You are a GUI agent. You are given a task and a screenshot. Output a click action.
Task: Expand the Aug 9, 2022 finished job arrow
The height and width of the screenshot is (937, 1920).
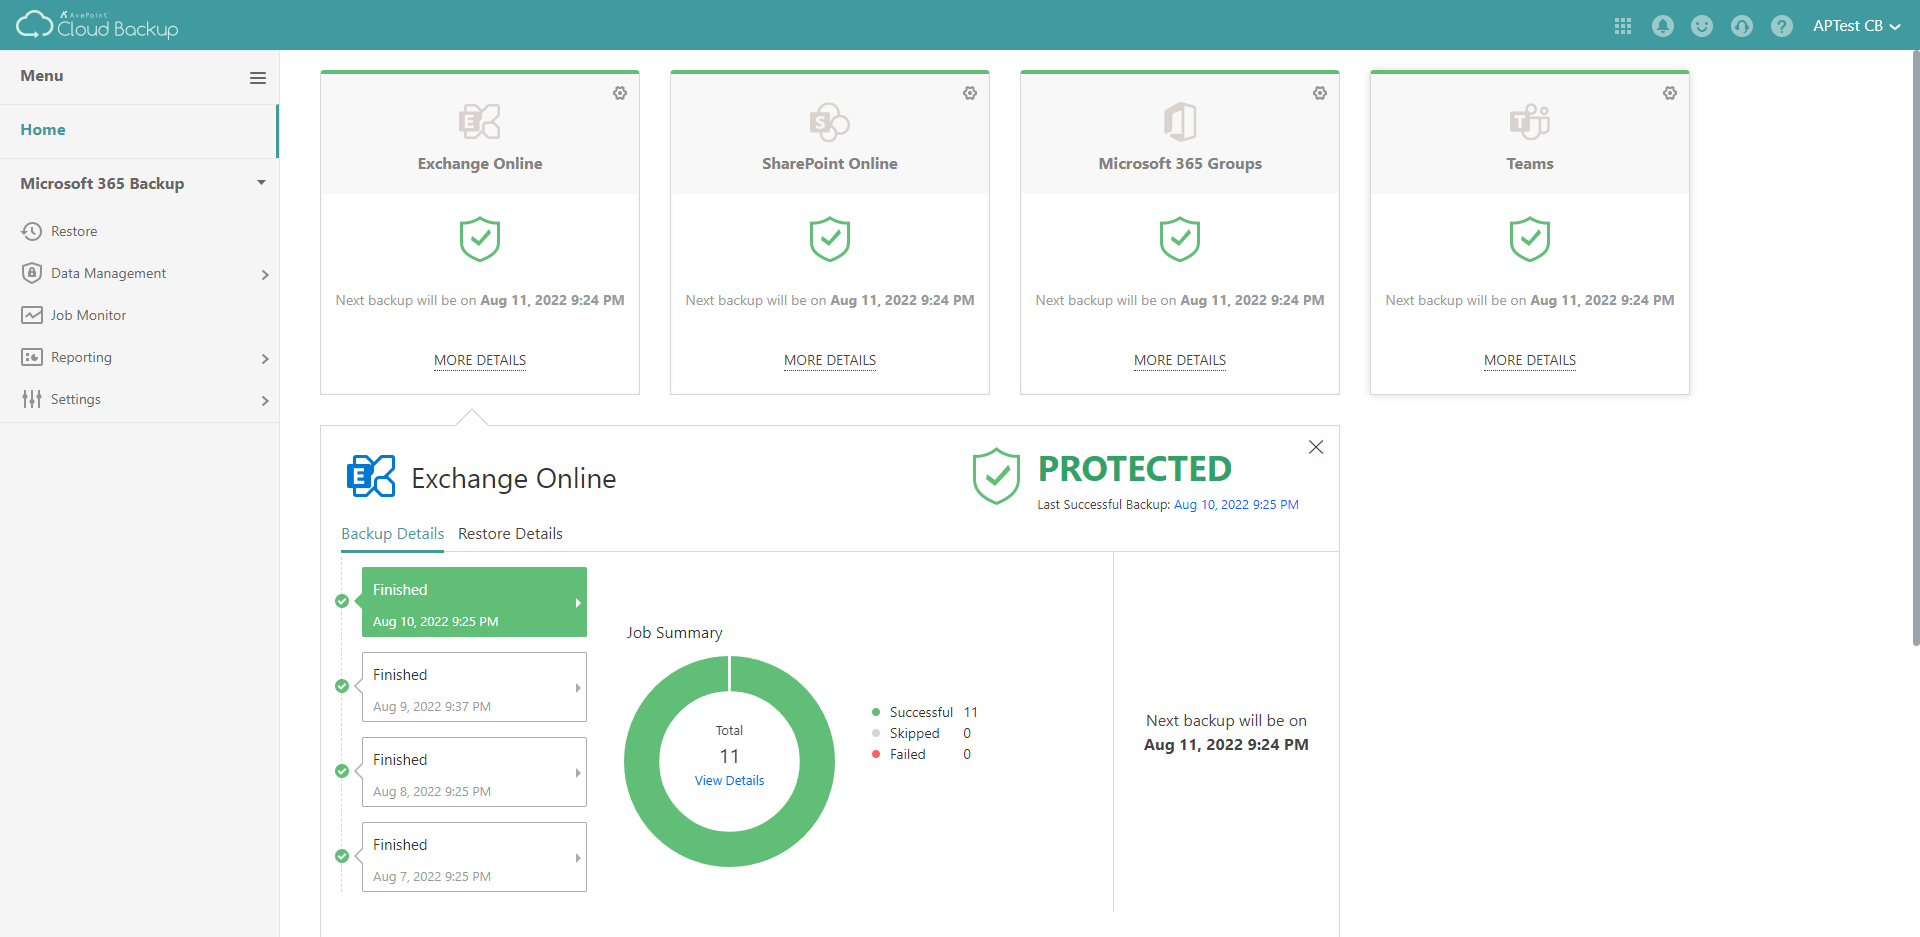point(578,688)
